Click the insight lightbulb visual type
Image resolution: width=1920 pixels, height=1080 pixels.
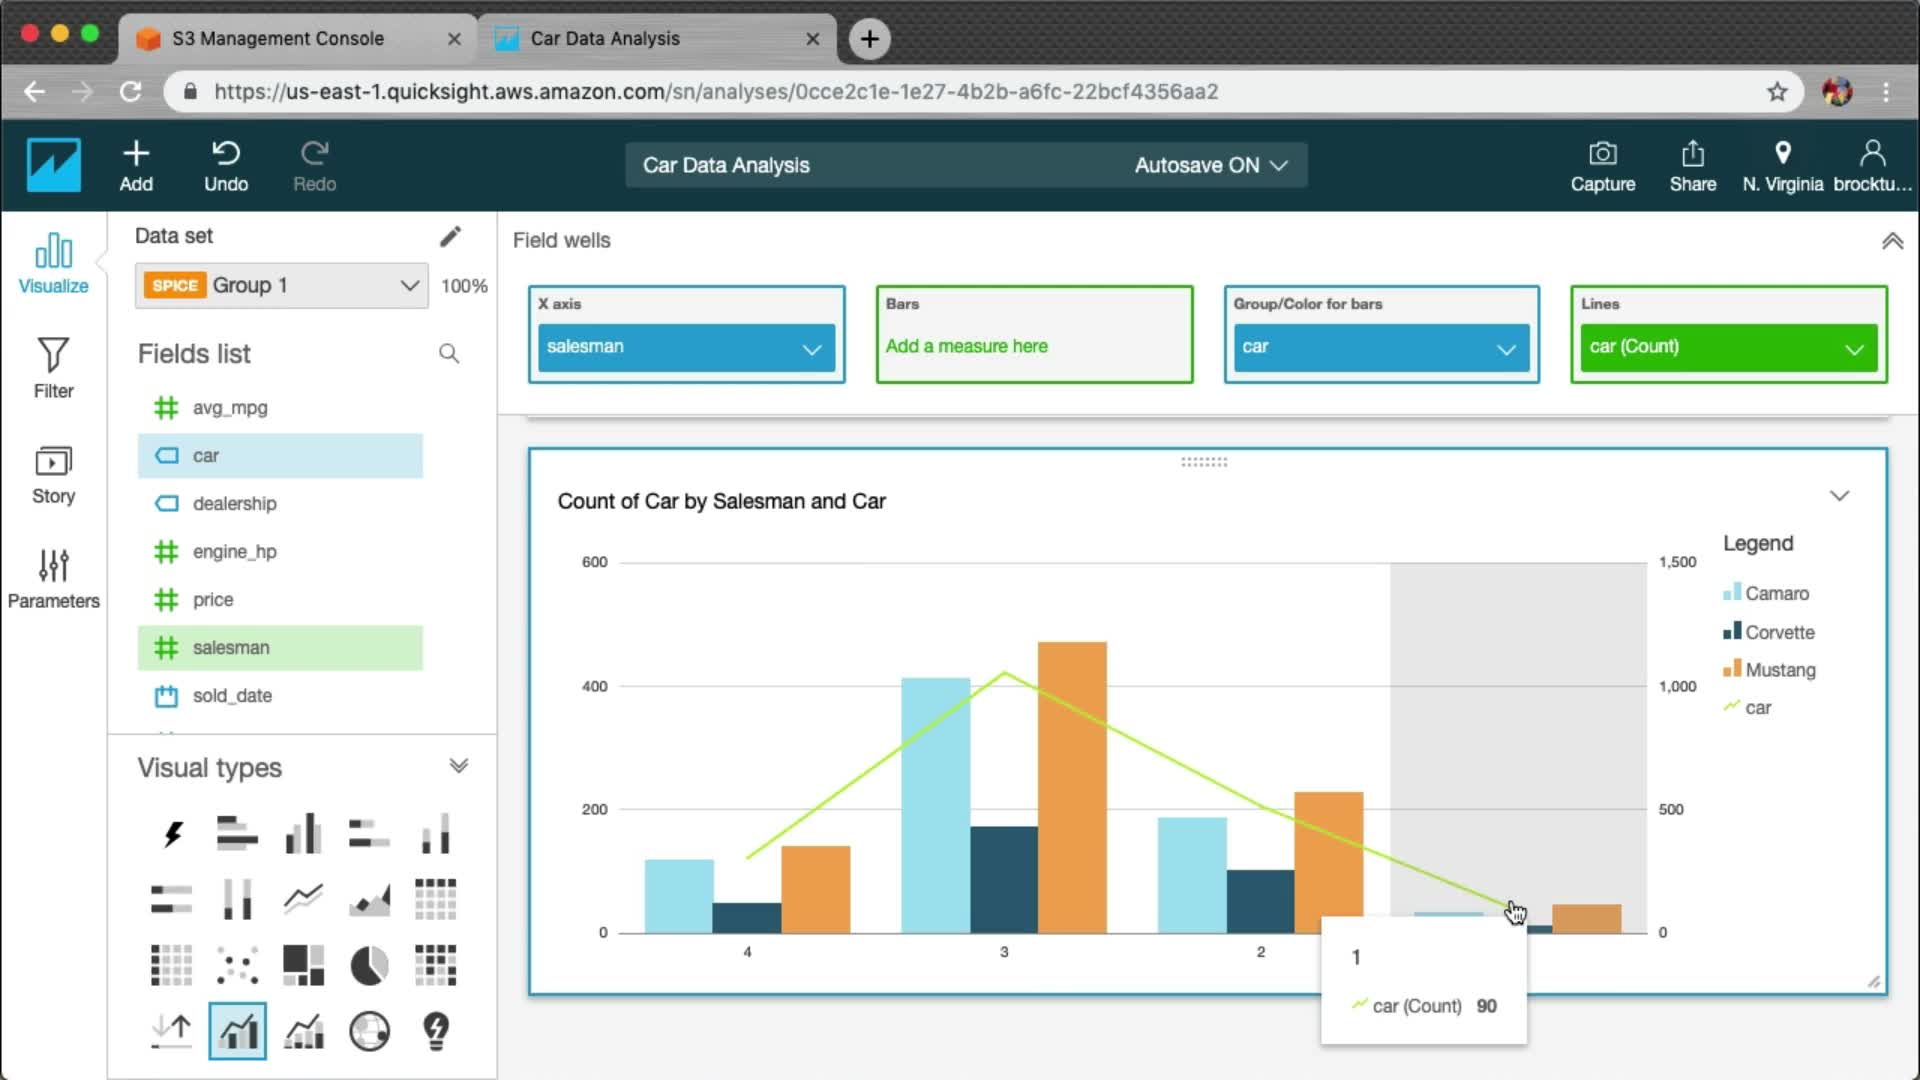[436, 1031]
